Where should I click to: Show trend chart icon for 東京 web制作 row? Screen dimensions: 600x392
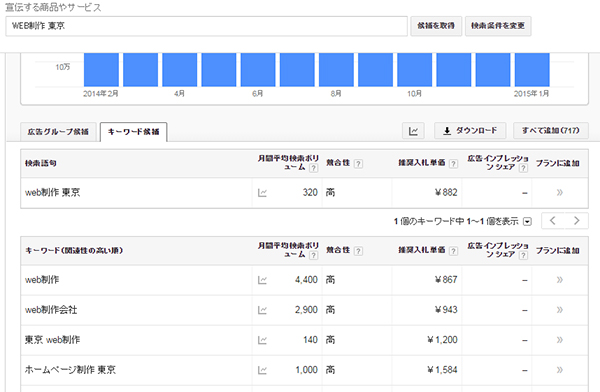tap(262, 340)
